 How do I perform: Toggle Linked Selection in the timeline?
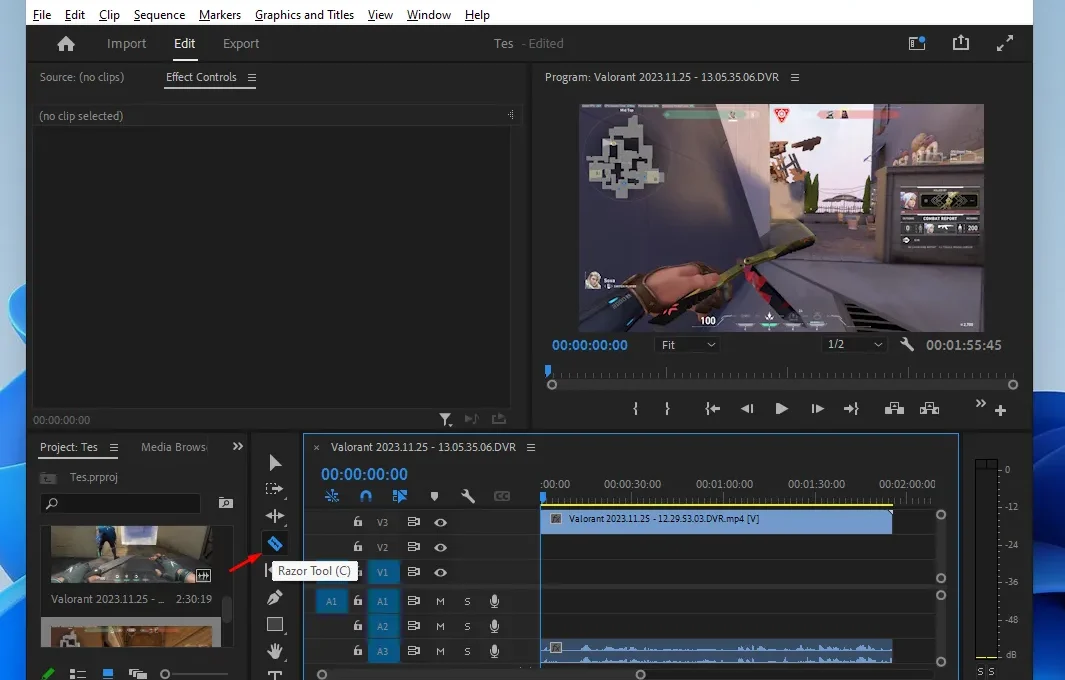[399, 497]
